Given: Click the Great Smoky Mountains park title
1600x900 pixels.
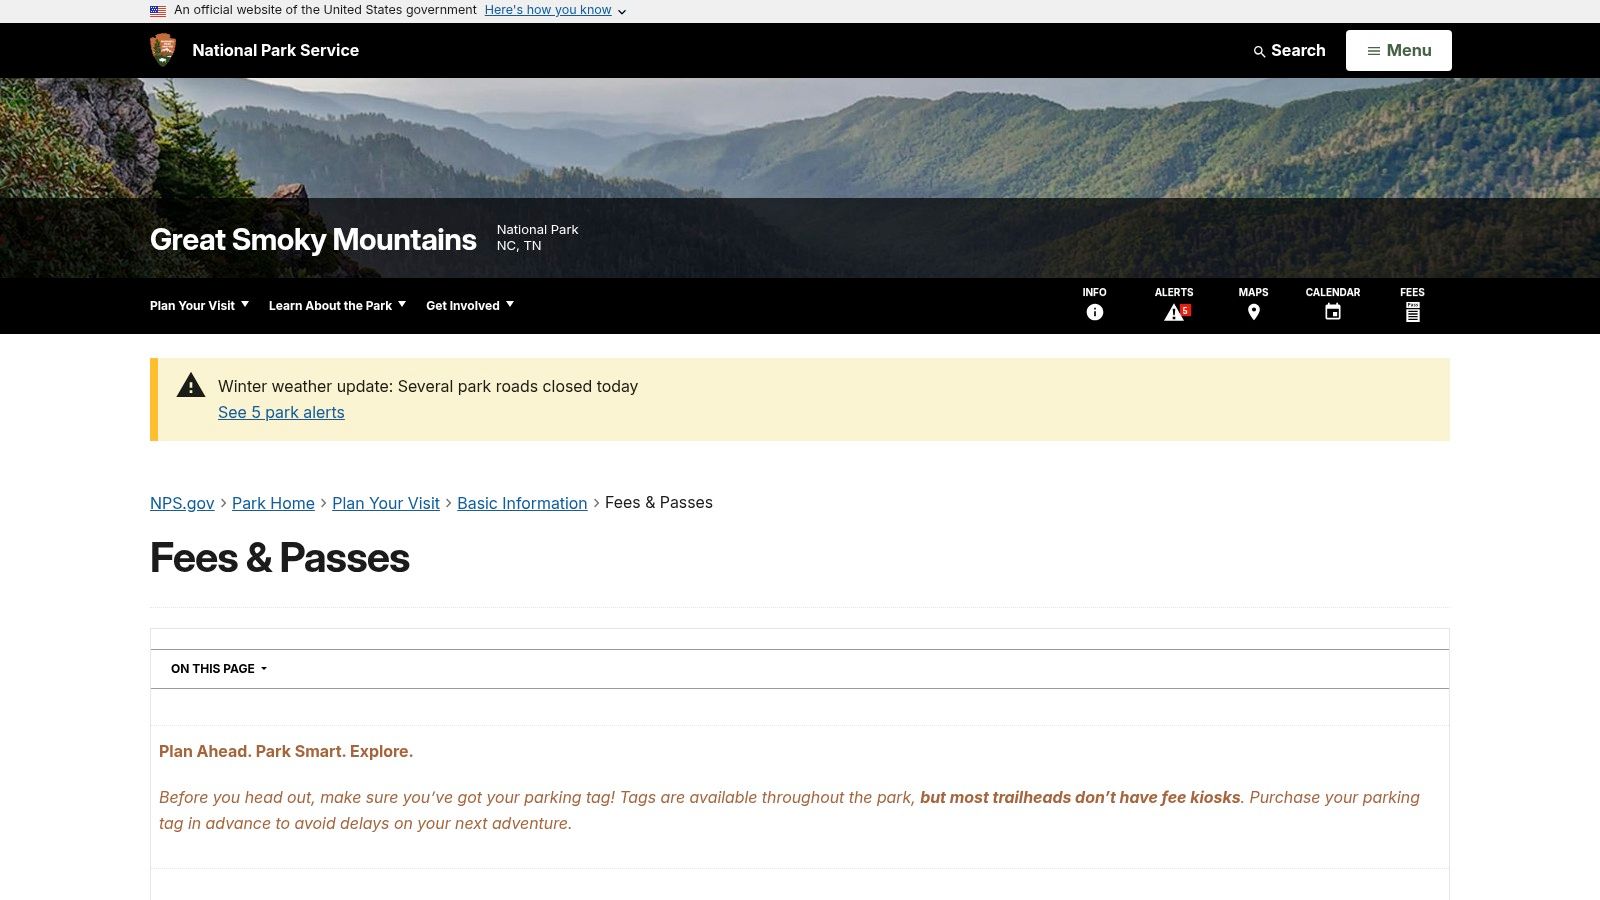Looking at the screenshot, I should (313, 240).
